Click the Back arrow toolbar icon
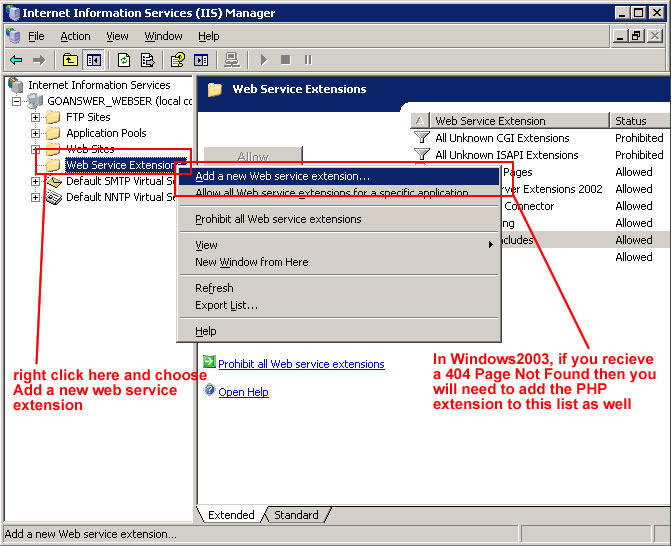The image size is (671, 546). [16, 60]
